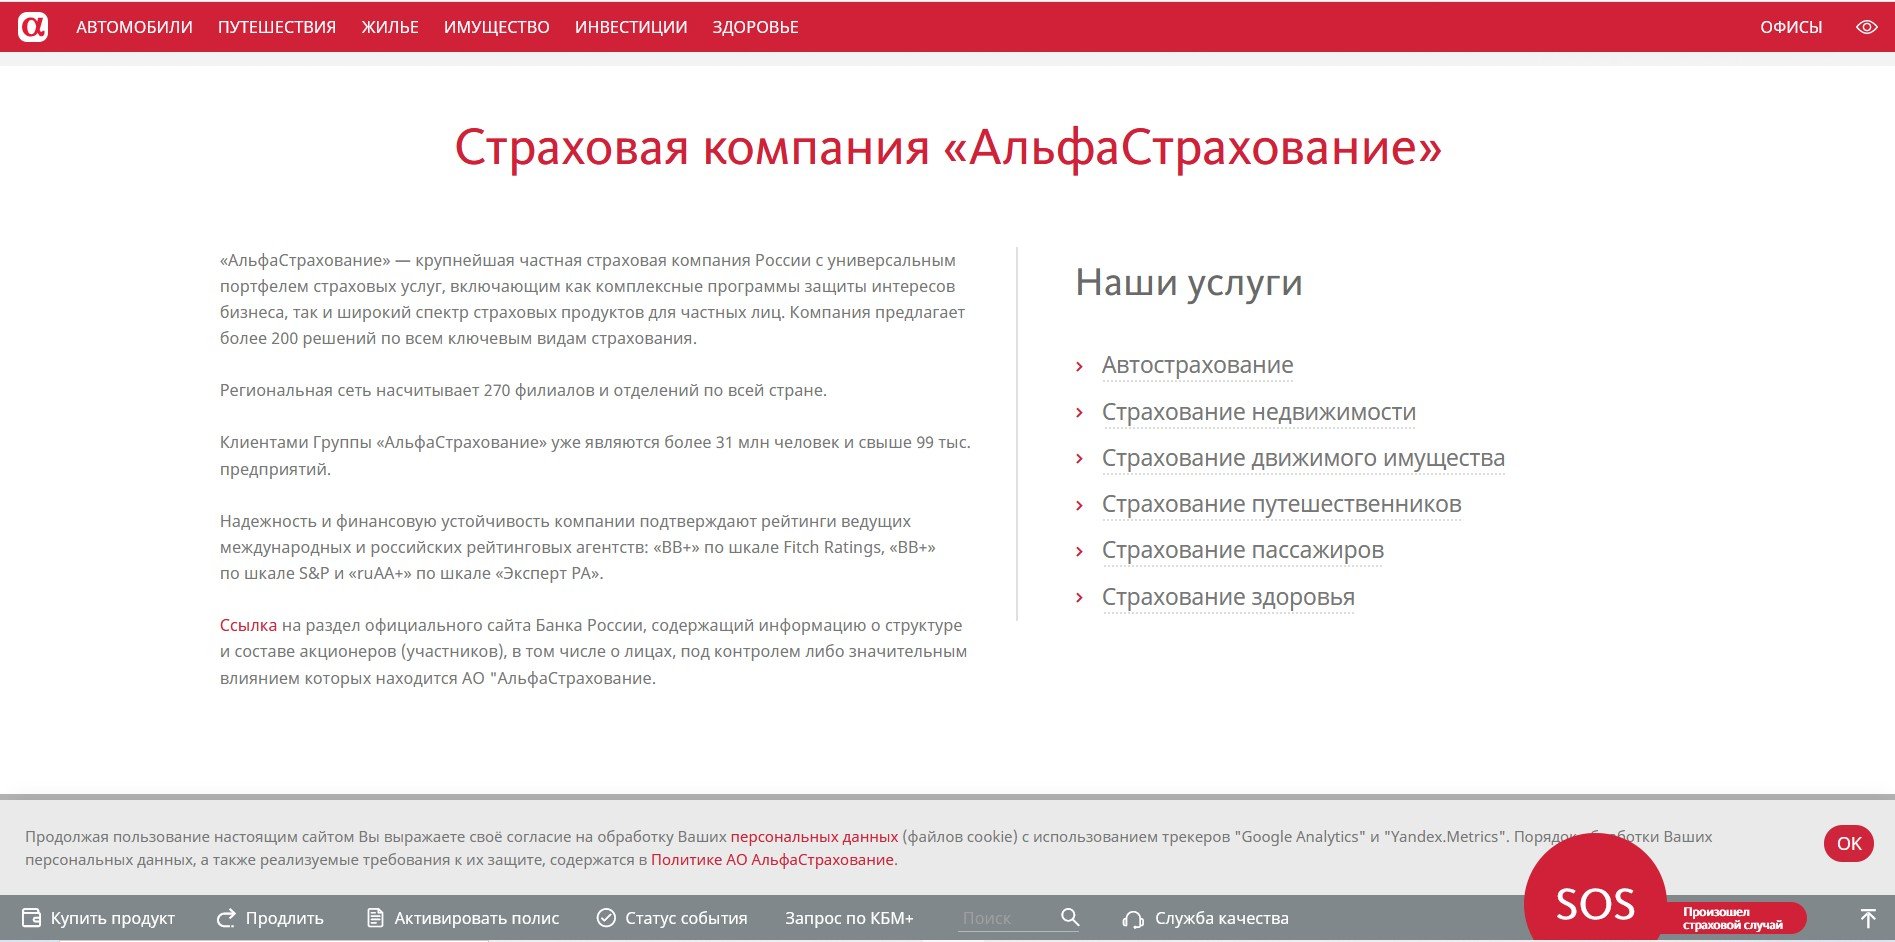Open the АВТОМОБИЛИ menu
The height and width of the screenshot is (942, 1895).
(x=134, y=27)
